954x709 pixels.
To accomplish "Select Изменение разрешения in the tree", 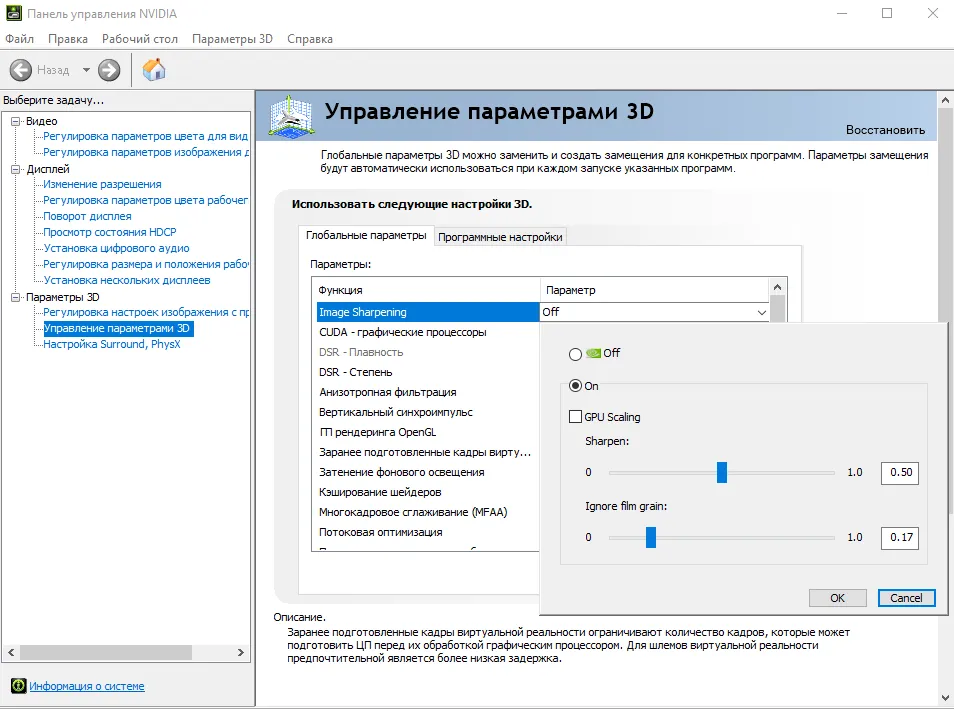I will (102, 184).
